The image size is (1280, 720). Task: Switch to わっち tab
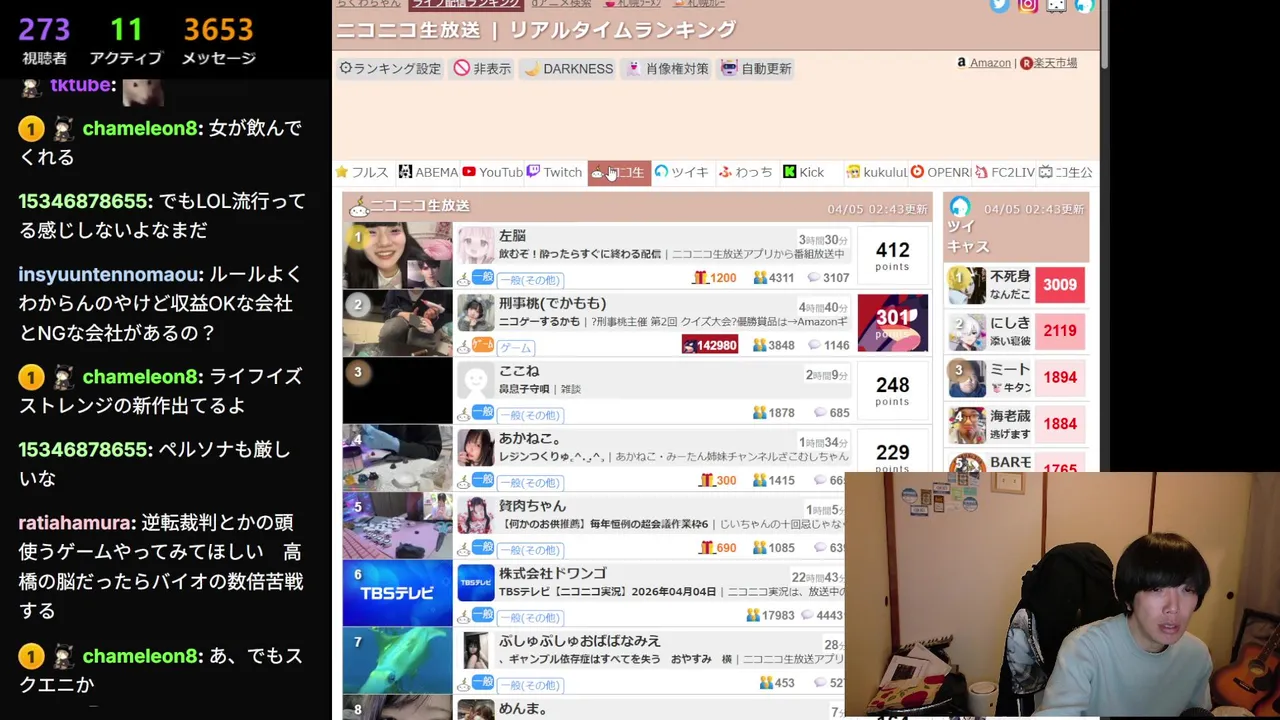click(746, 172)
